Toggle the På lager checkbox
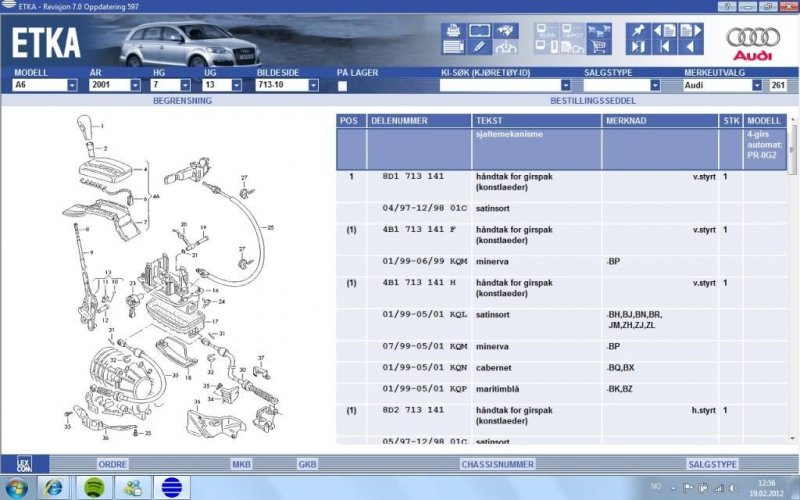 [343, 86]
